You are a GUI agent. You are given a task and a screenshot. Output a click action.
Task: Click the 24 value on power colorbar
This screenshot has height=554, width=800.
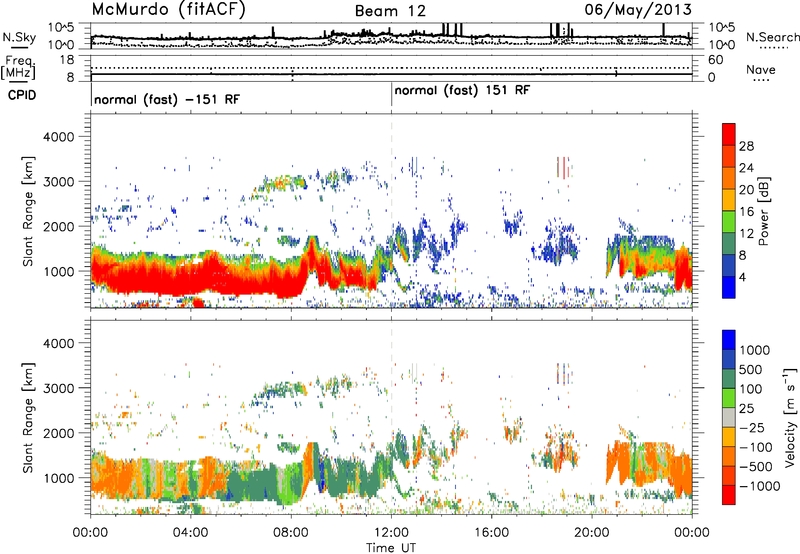click(746, 168)
